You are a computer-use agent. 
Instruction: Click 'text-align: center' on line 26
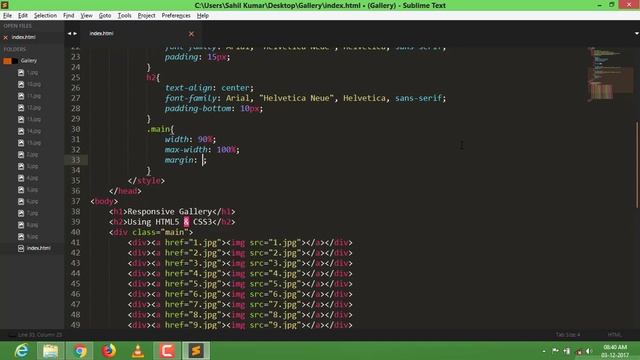point(207,88)
